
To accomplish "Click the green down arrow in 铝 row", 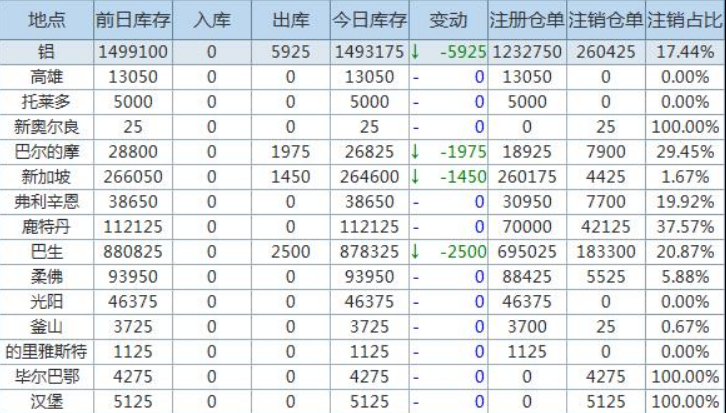I will [416, 52].
